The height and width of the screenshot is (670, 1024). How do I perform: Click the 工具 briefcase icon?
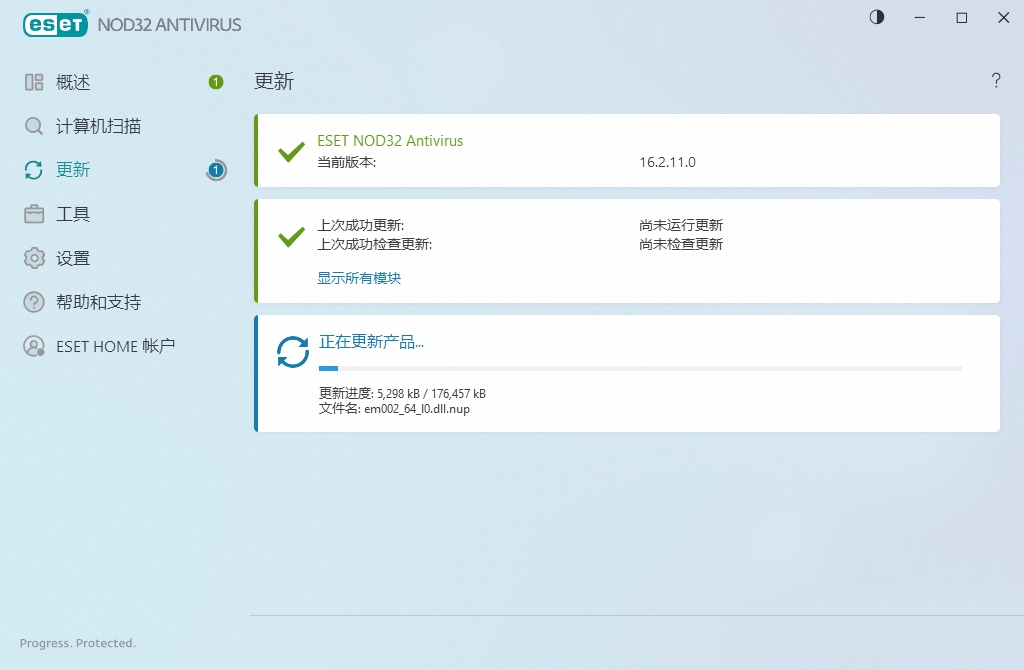pyautogui.click(x=34, y=214)
